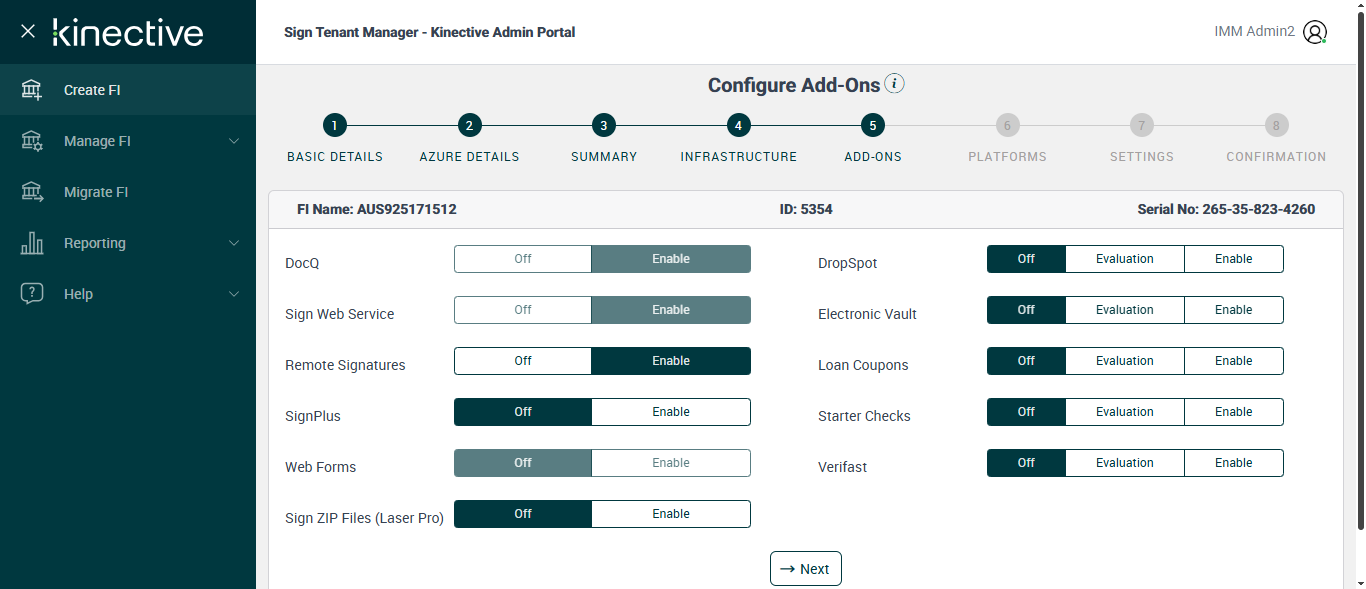Click the Manage FI gear-bank icon

click(32, 141)
